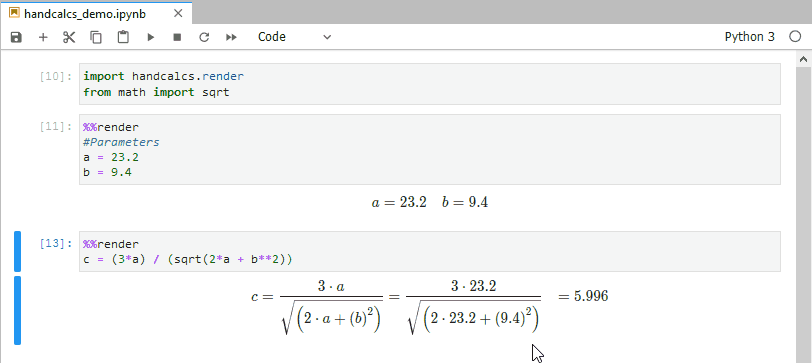Restart the kernel with the circular arrow icon
812x363 pixels.
click(x=204, y=37)
